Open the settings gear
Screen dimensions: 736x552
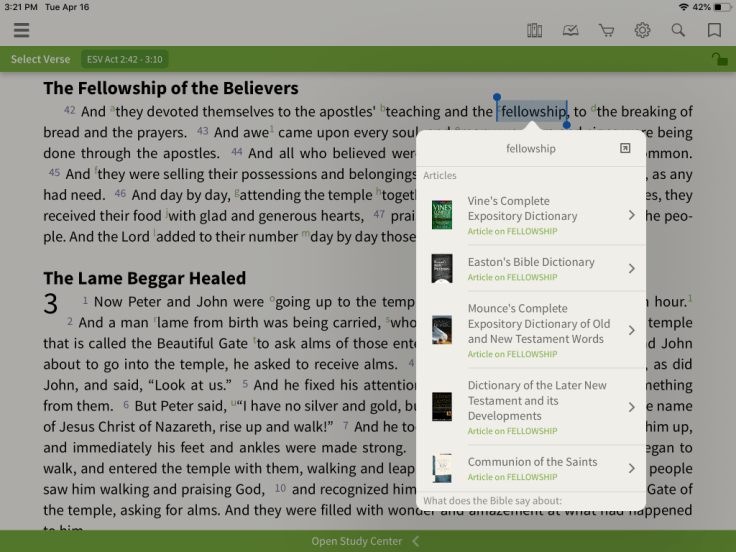pos(642,30)
